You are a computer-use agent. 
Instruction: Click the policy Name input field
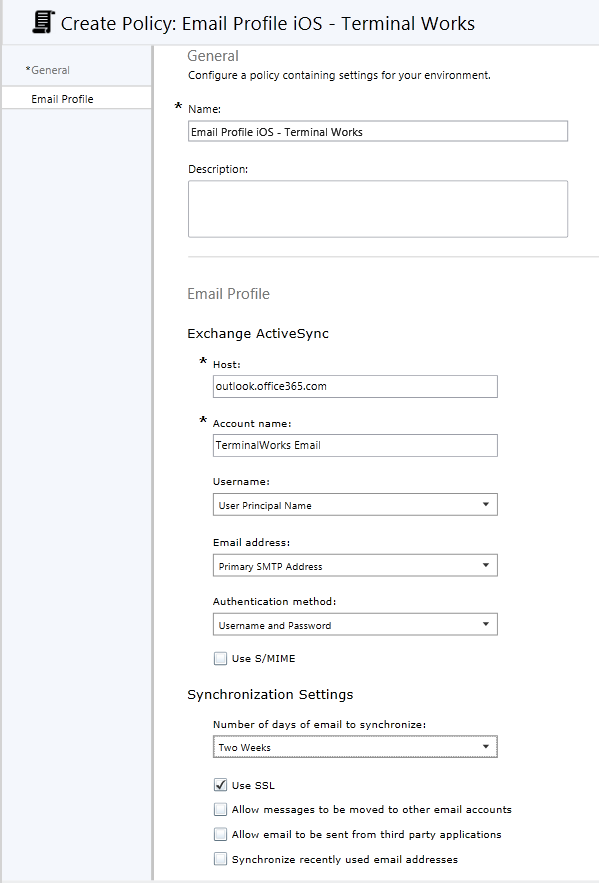(378, 131)
